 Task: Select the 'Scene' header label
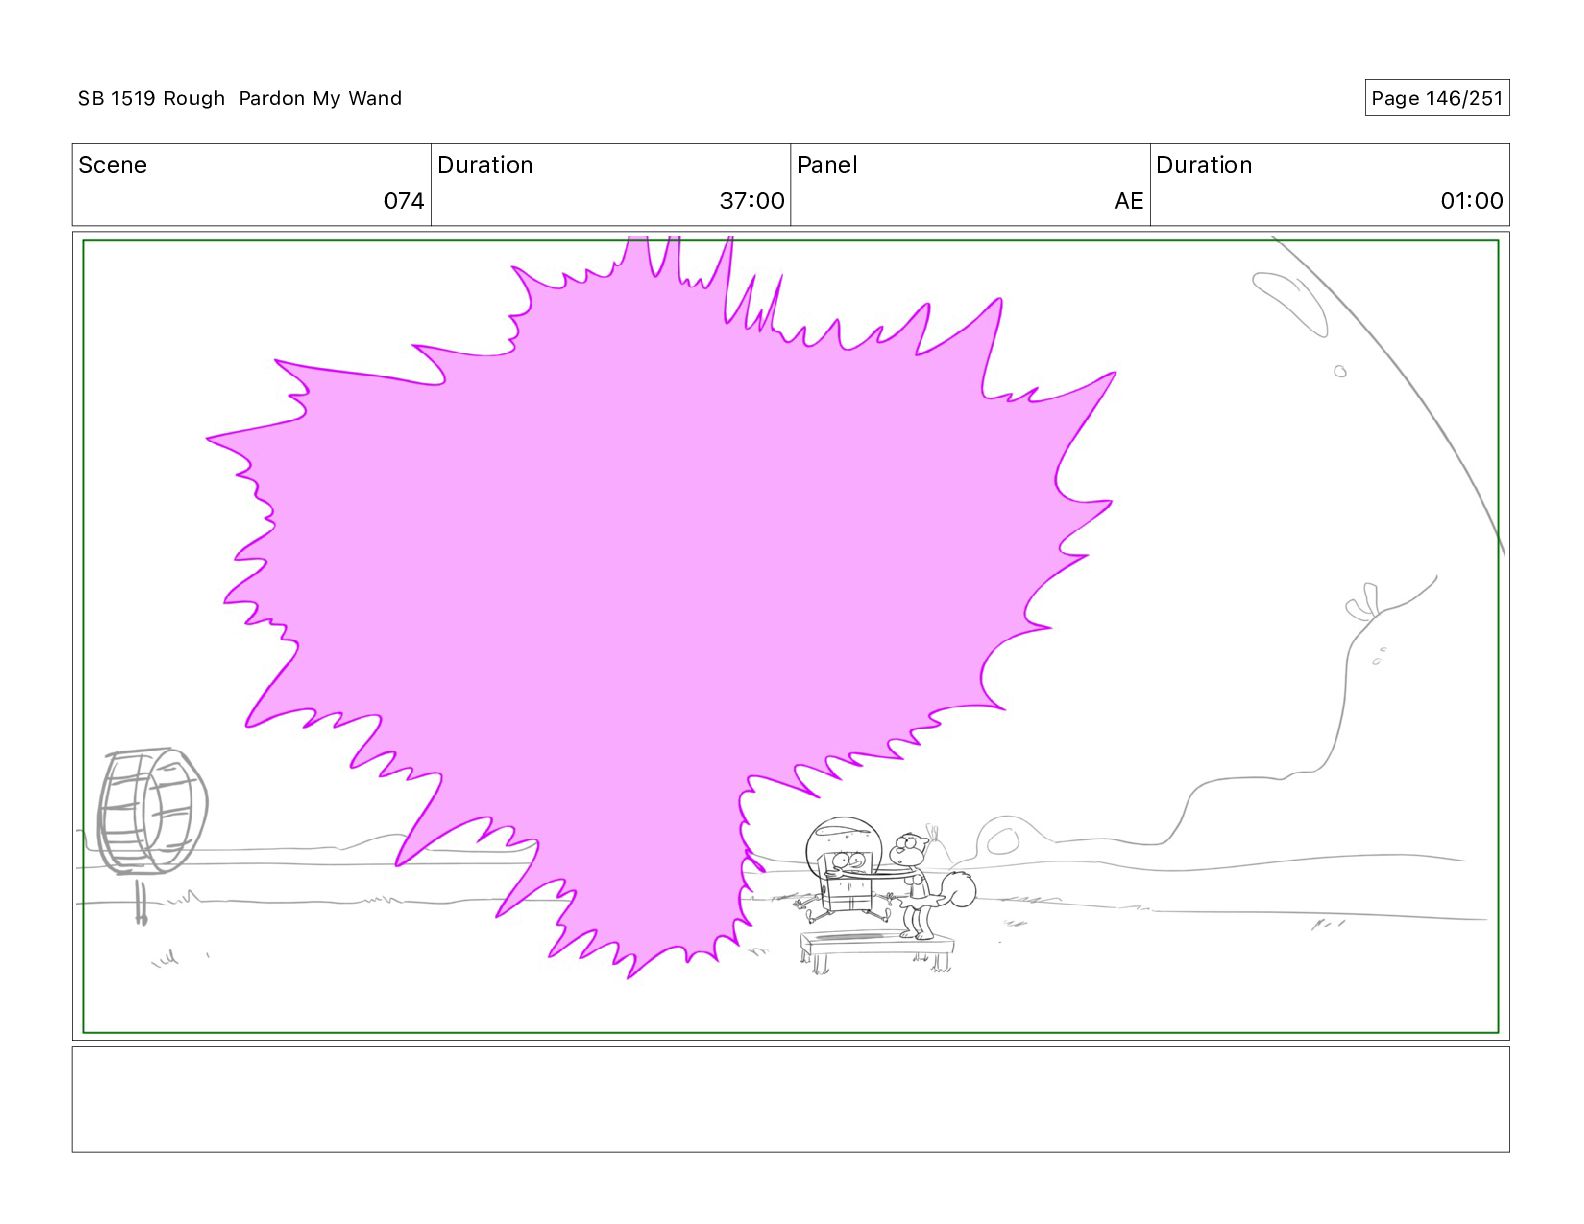tap(113, 165)
